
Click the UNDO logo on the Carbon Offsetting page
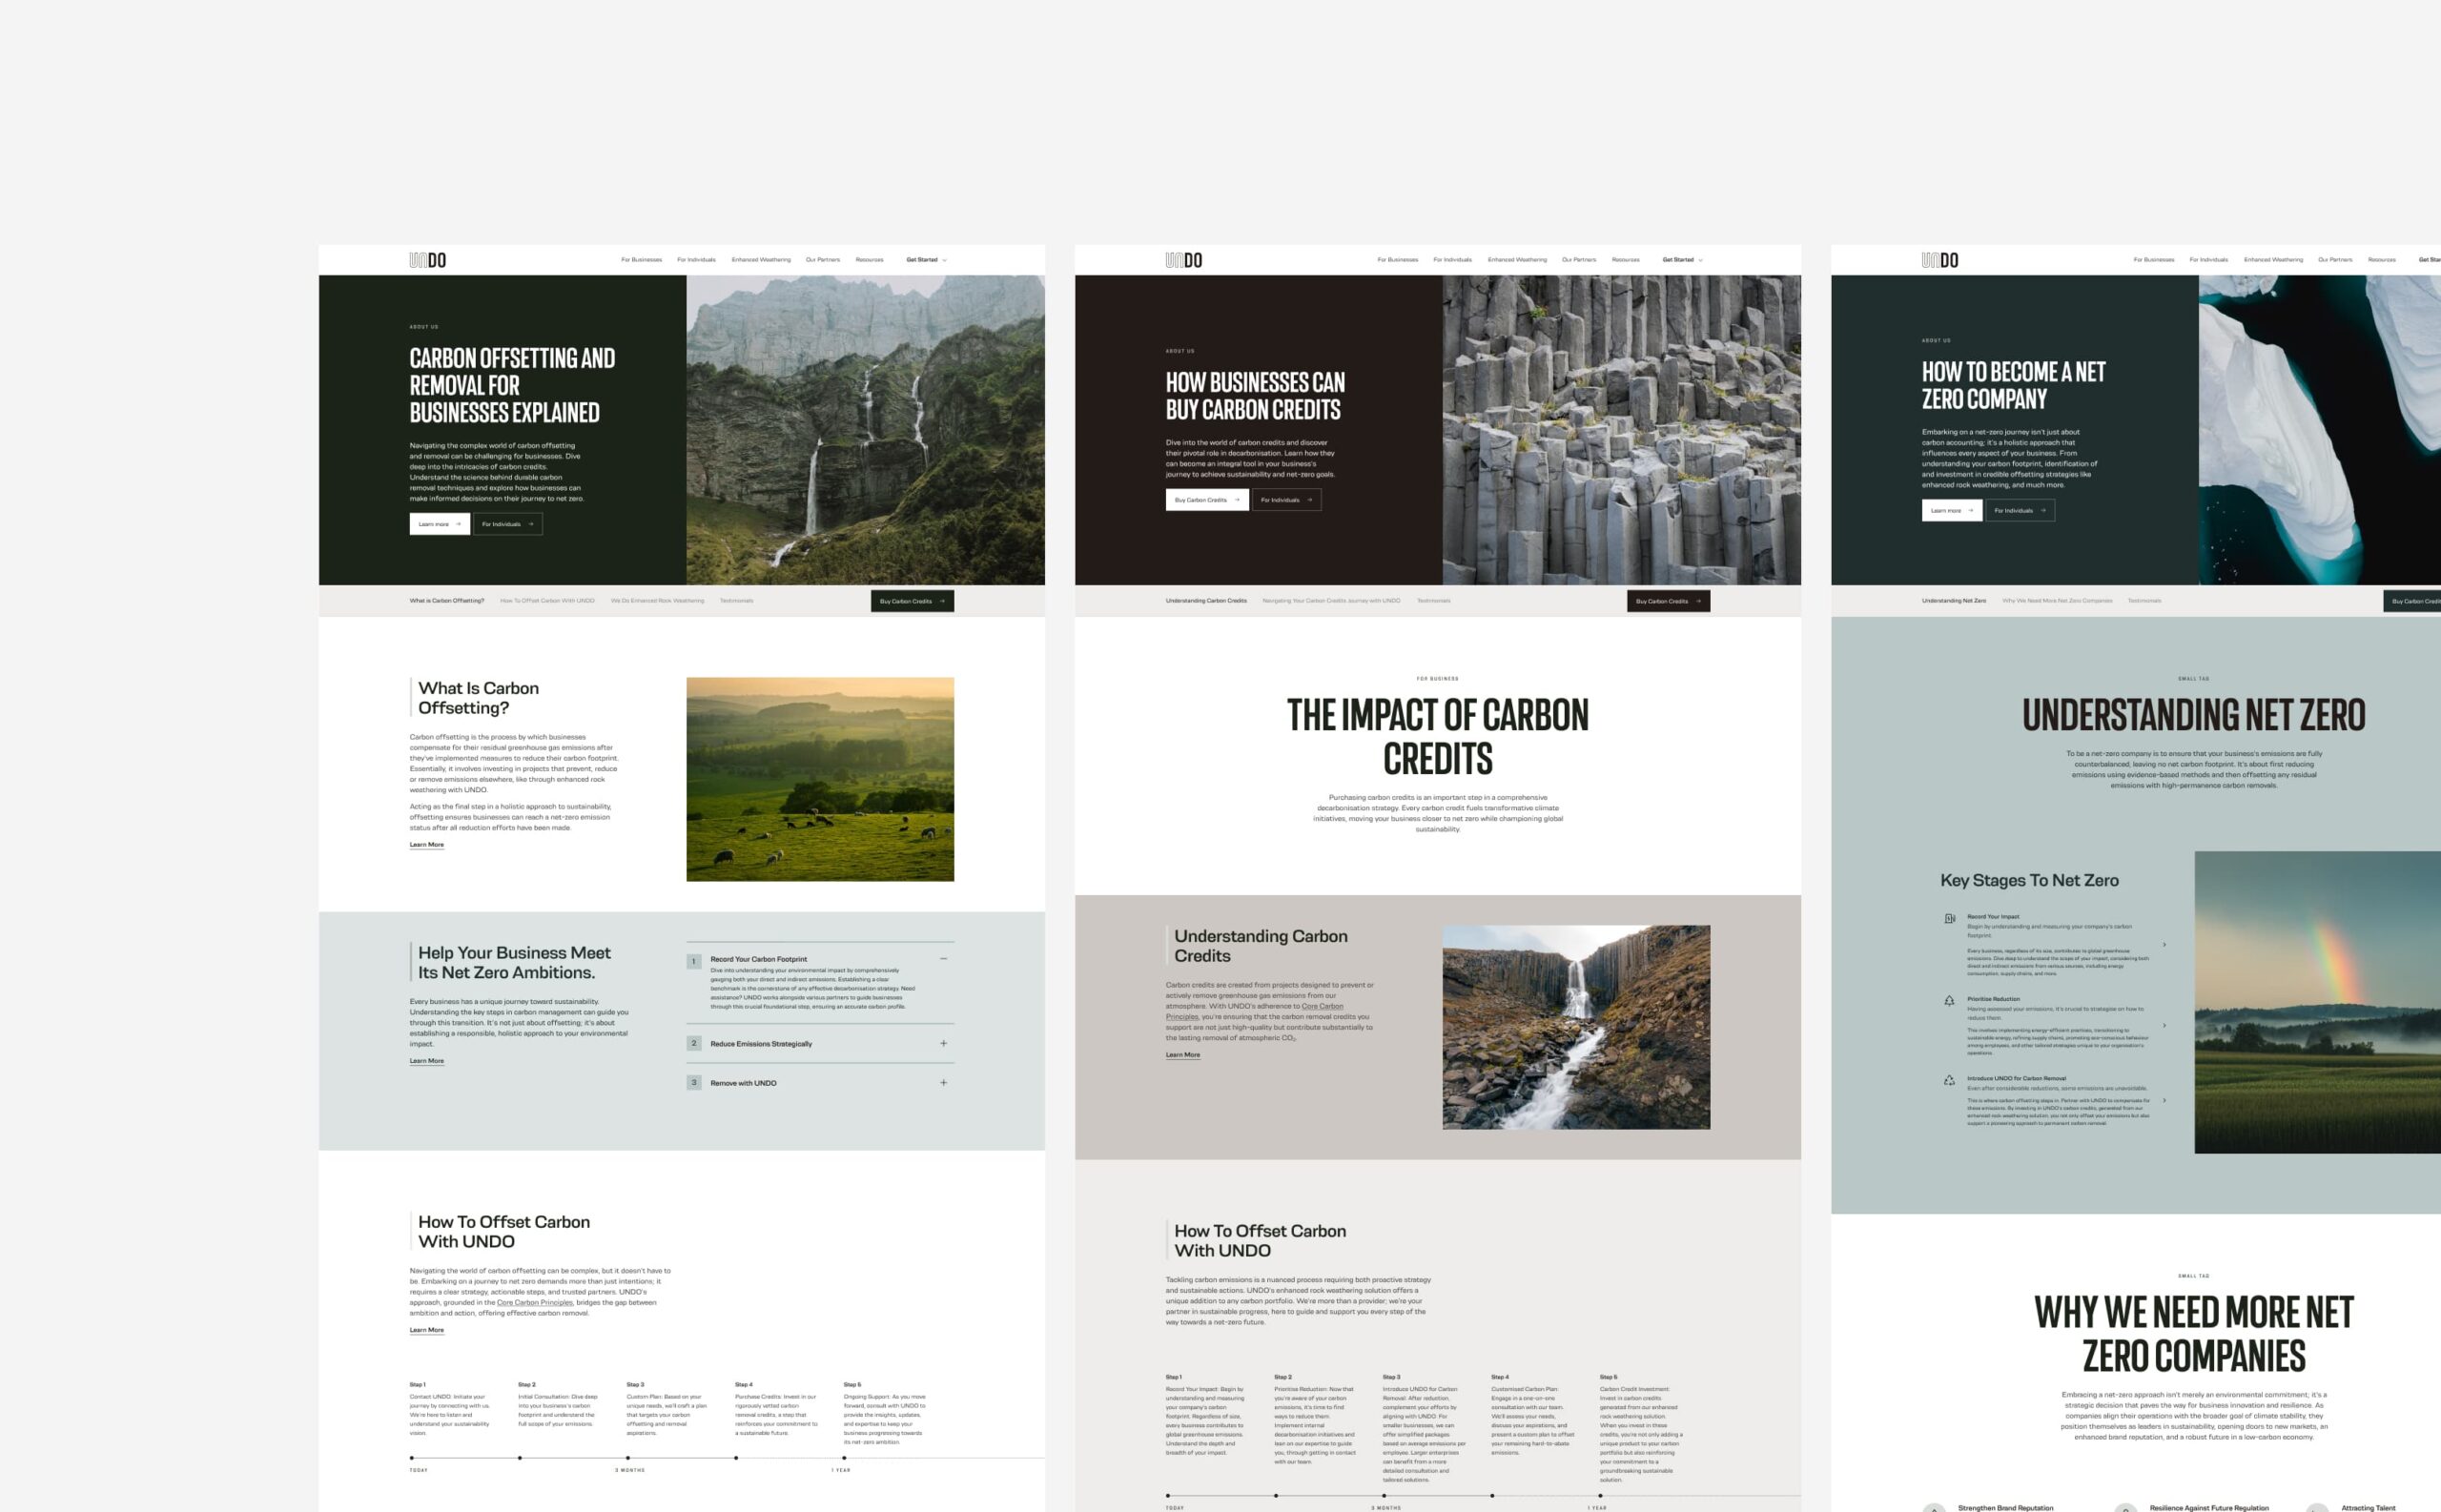coord(427,260)
